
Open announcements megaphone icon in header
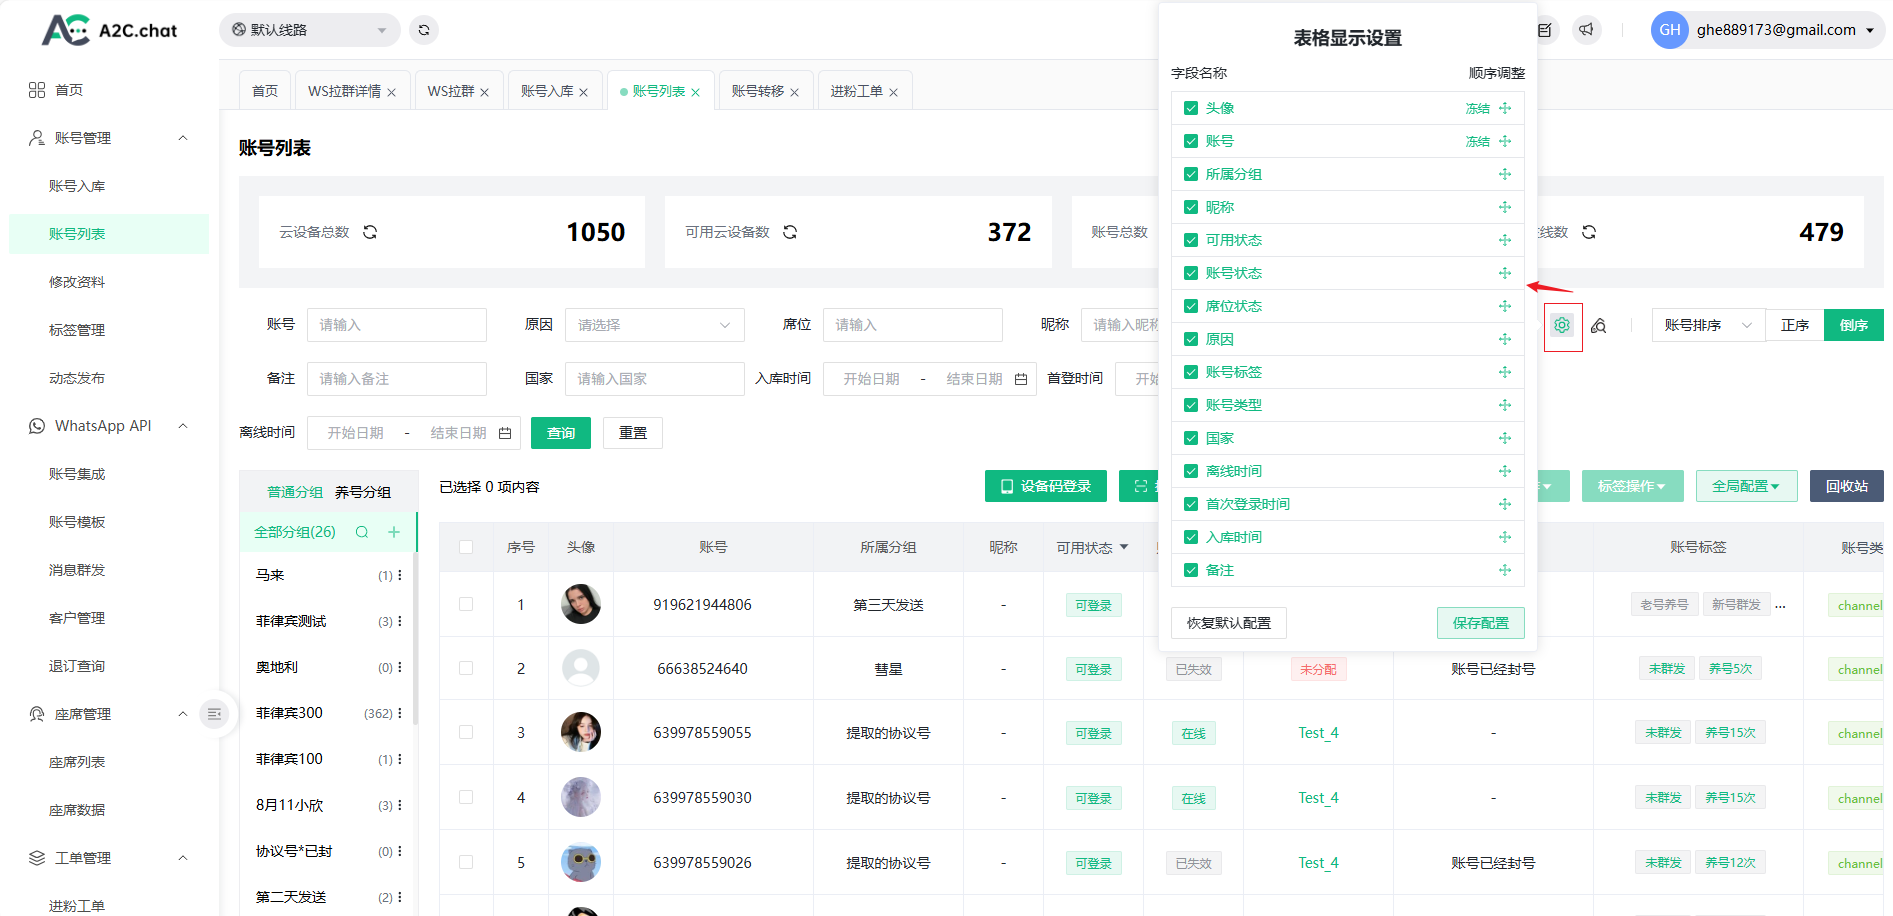[1586, 30]
